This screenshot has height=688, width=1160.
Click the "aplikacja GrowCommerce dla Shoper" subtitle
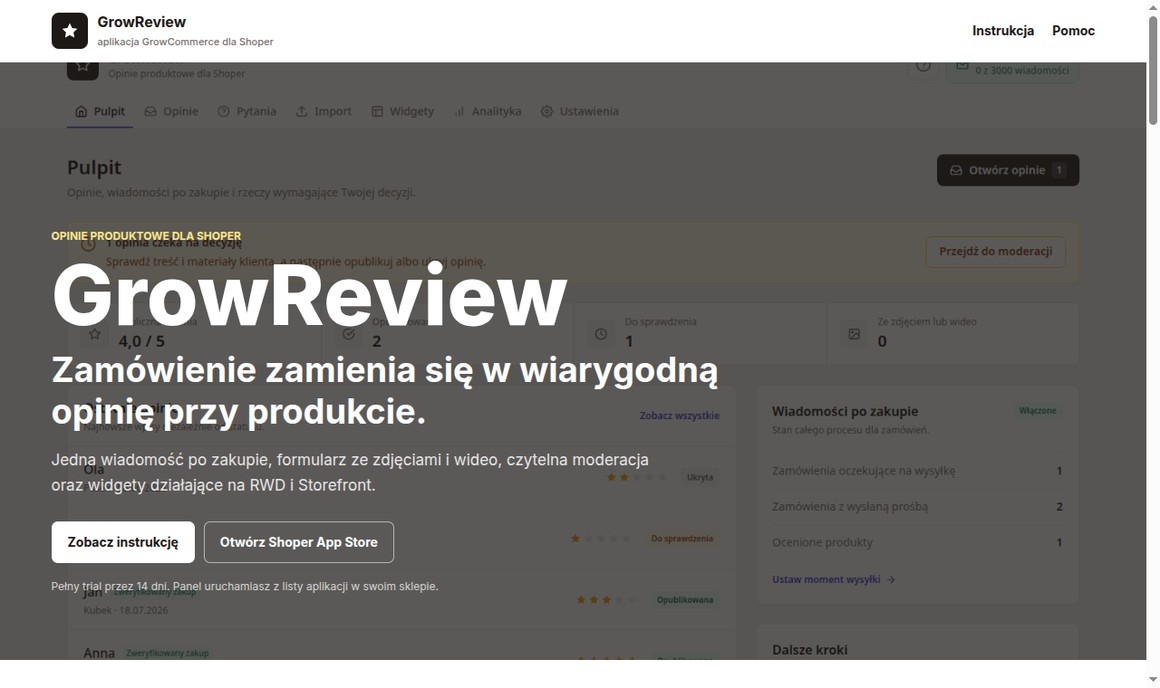tap(186, 42)
